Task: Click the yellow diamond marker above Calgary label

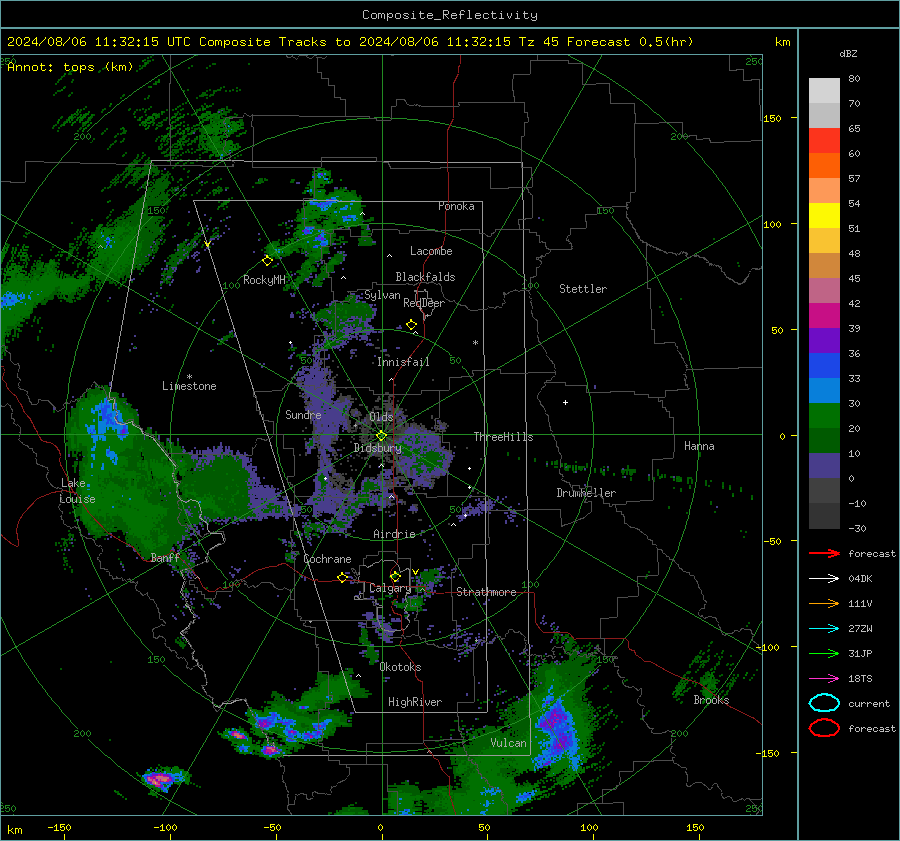Action: click(395, 576)
